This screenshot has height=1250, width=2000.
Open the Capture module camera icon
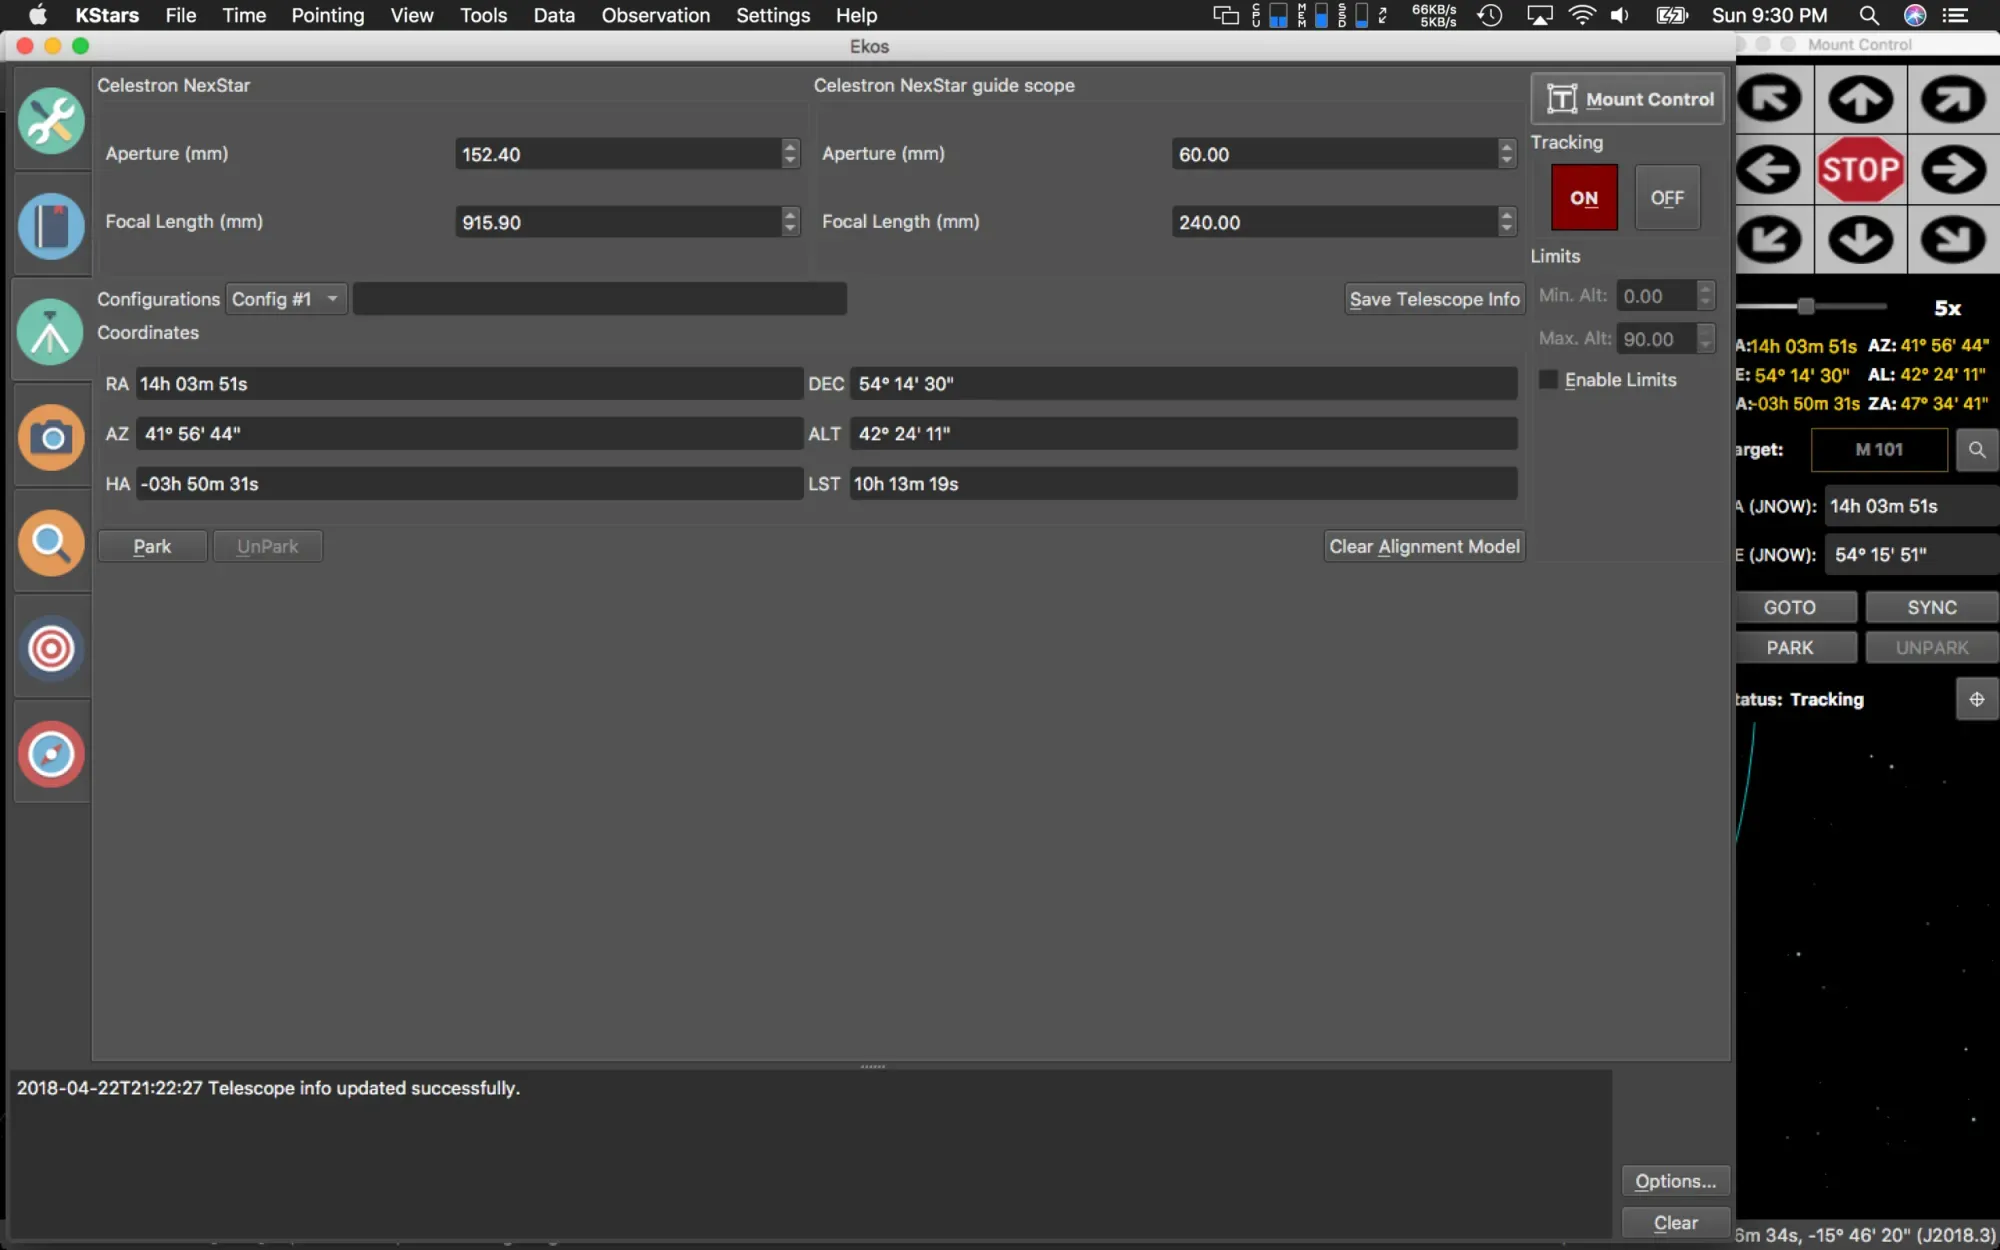pos(51,437)
